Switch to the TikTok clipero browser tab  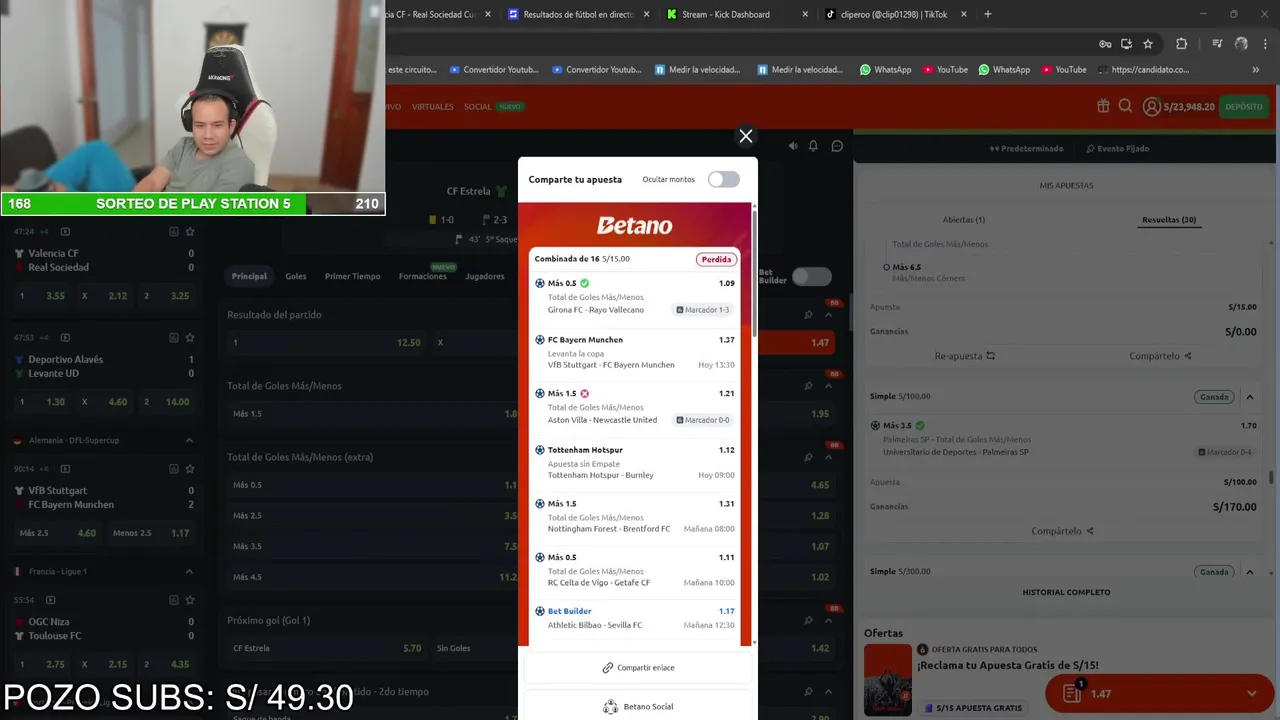[x=895, y=14]
